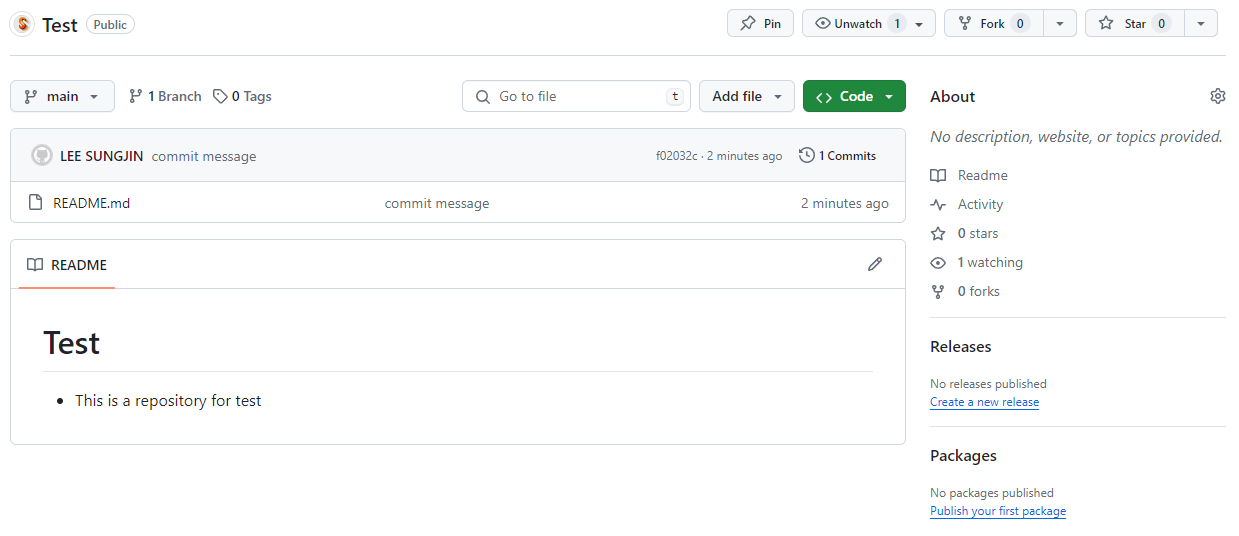Click Publish your first package link

pos(998,511)
